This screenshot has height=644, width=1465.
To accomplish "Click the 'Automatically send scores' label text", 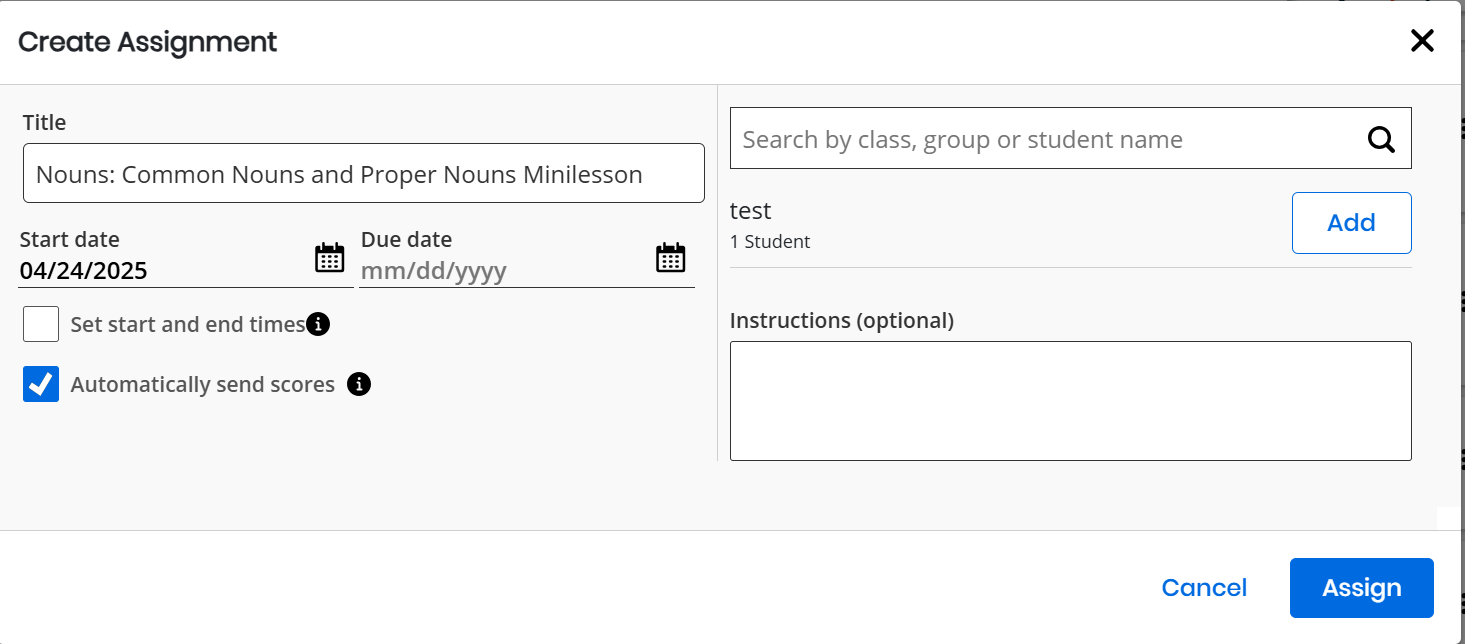I will coord(202,385).
